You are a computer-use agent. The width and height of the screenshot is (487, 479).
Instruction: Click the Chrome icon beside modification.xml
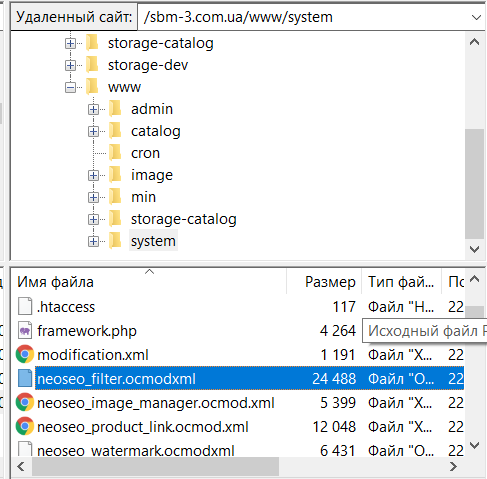tap(25, 354)
